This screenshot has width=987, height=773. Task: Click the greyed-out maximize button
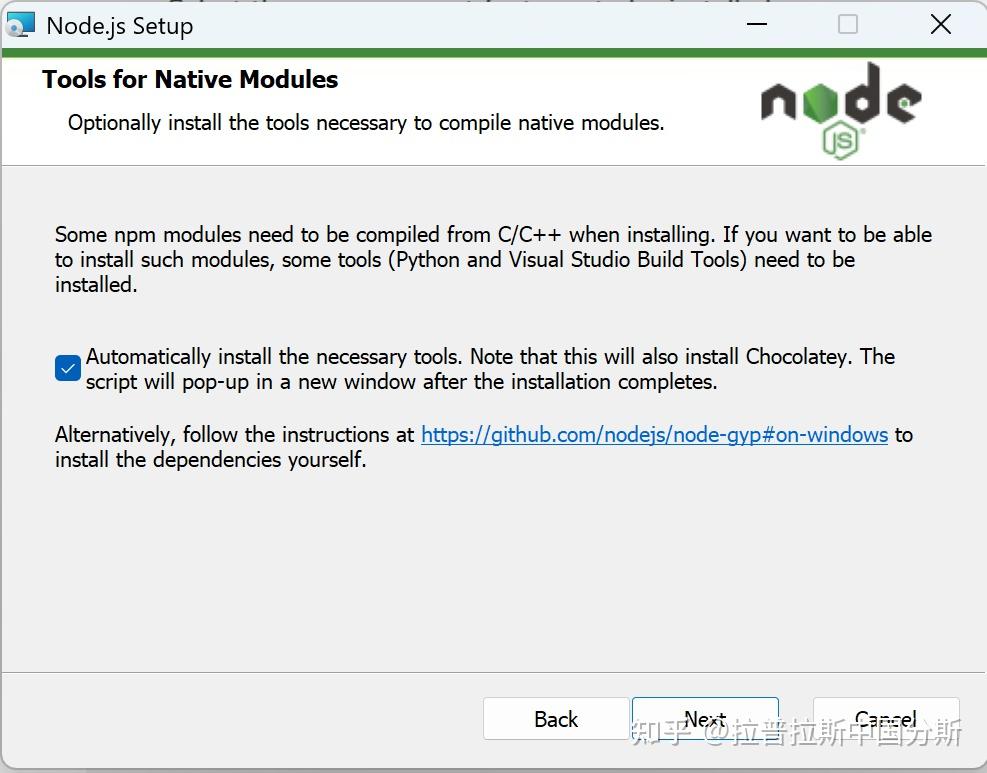(x=848, y=25)
